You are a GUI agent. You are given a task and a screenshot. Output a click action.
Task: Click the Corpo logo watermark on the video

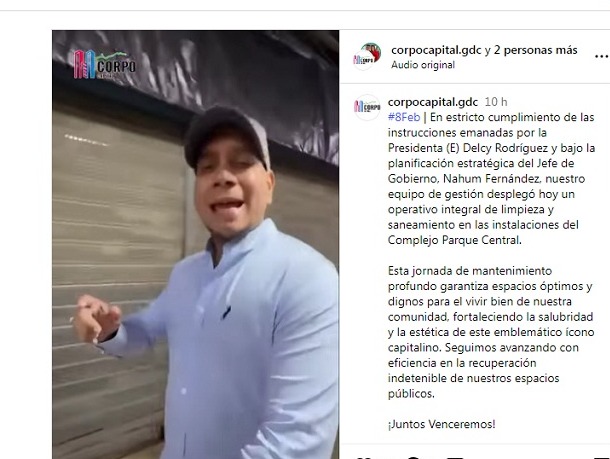tap(105, 65)
